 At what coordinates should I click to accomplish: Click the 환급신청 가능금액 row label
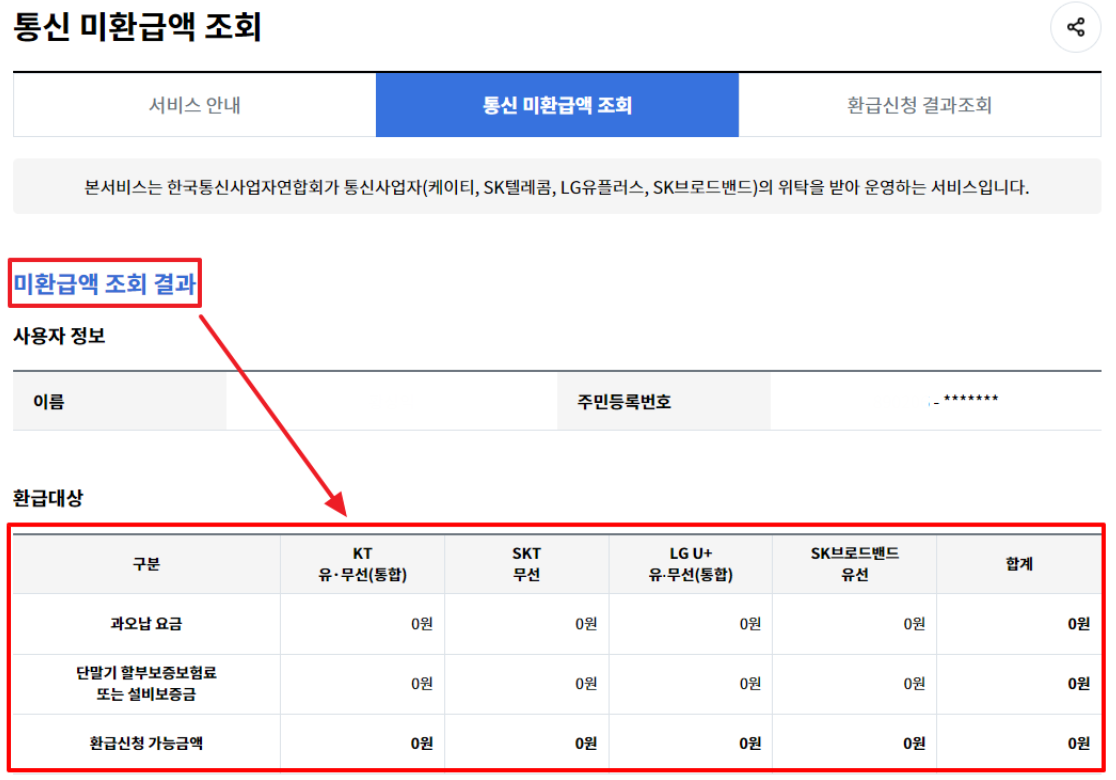pyautogui.click(x=145, y=743)
